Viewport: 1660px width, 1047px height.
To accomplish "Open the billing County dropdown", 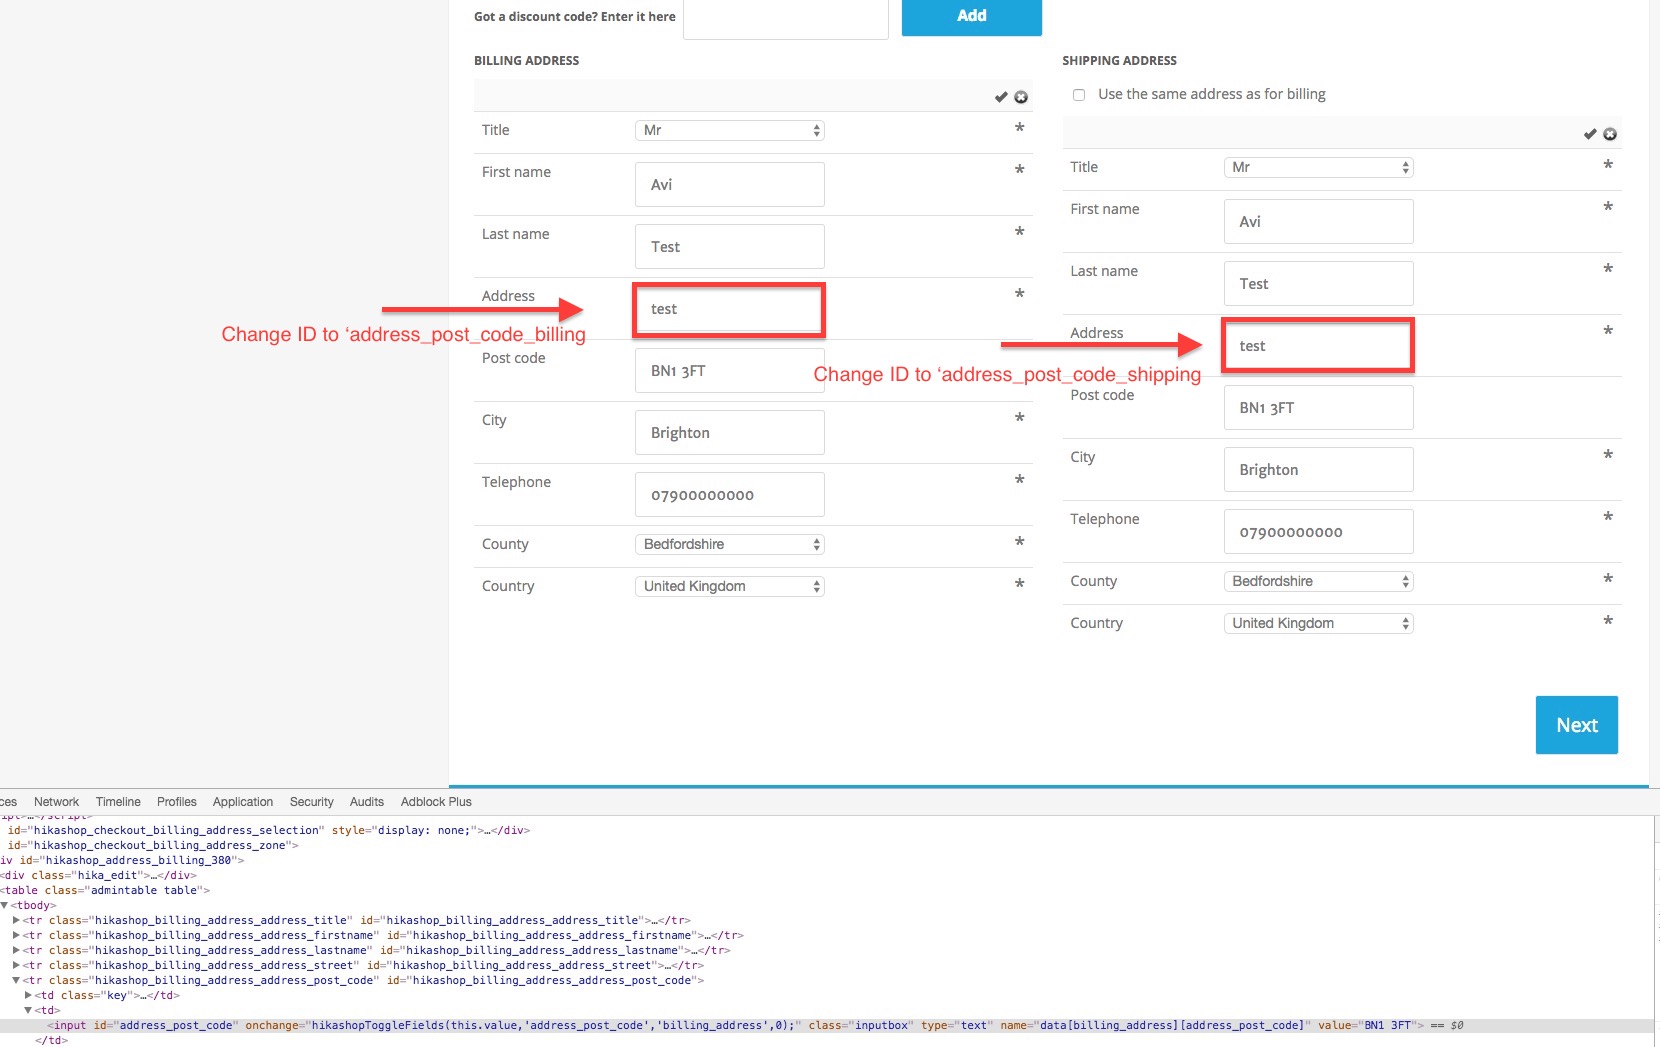I will [729, 544].
